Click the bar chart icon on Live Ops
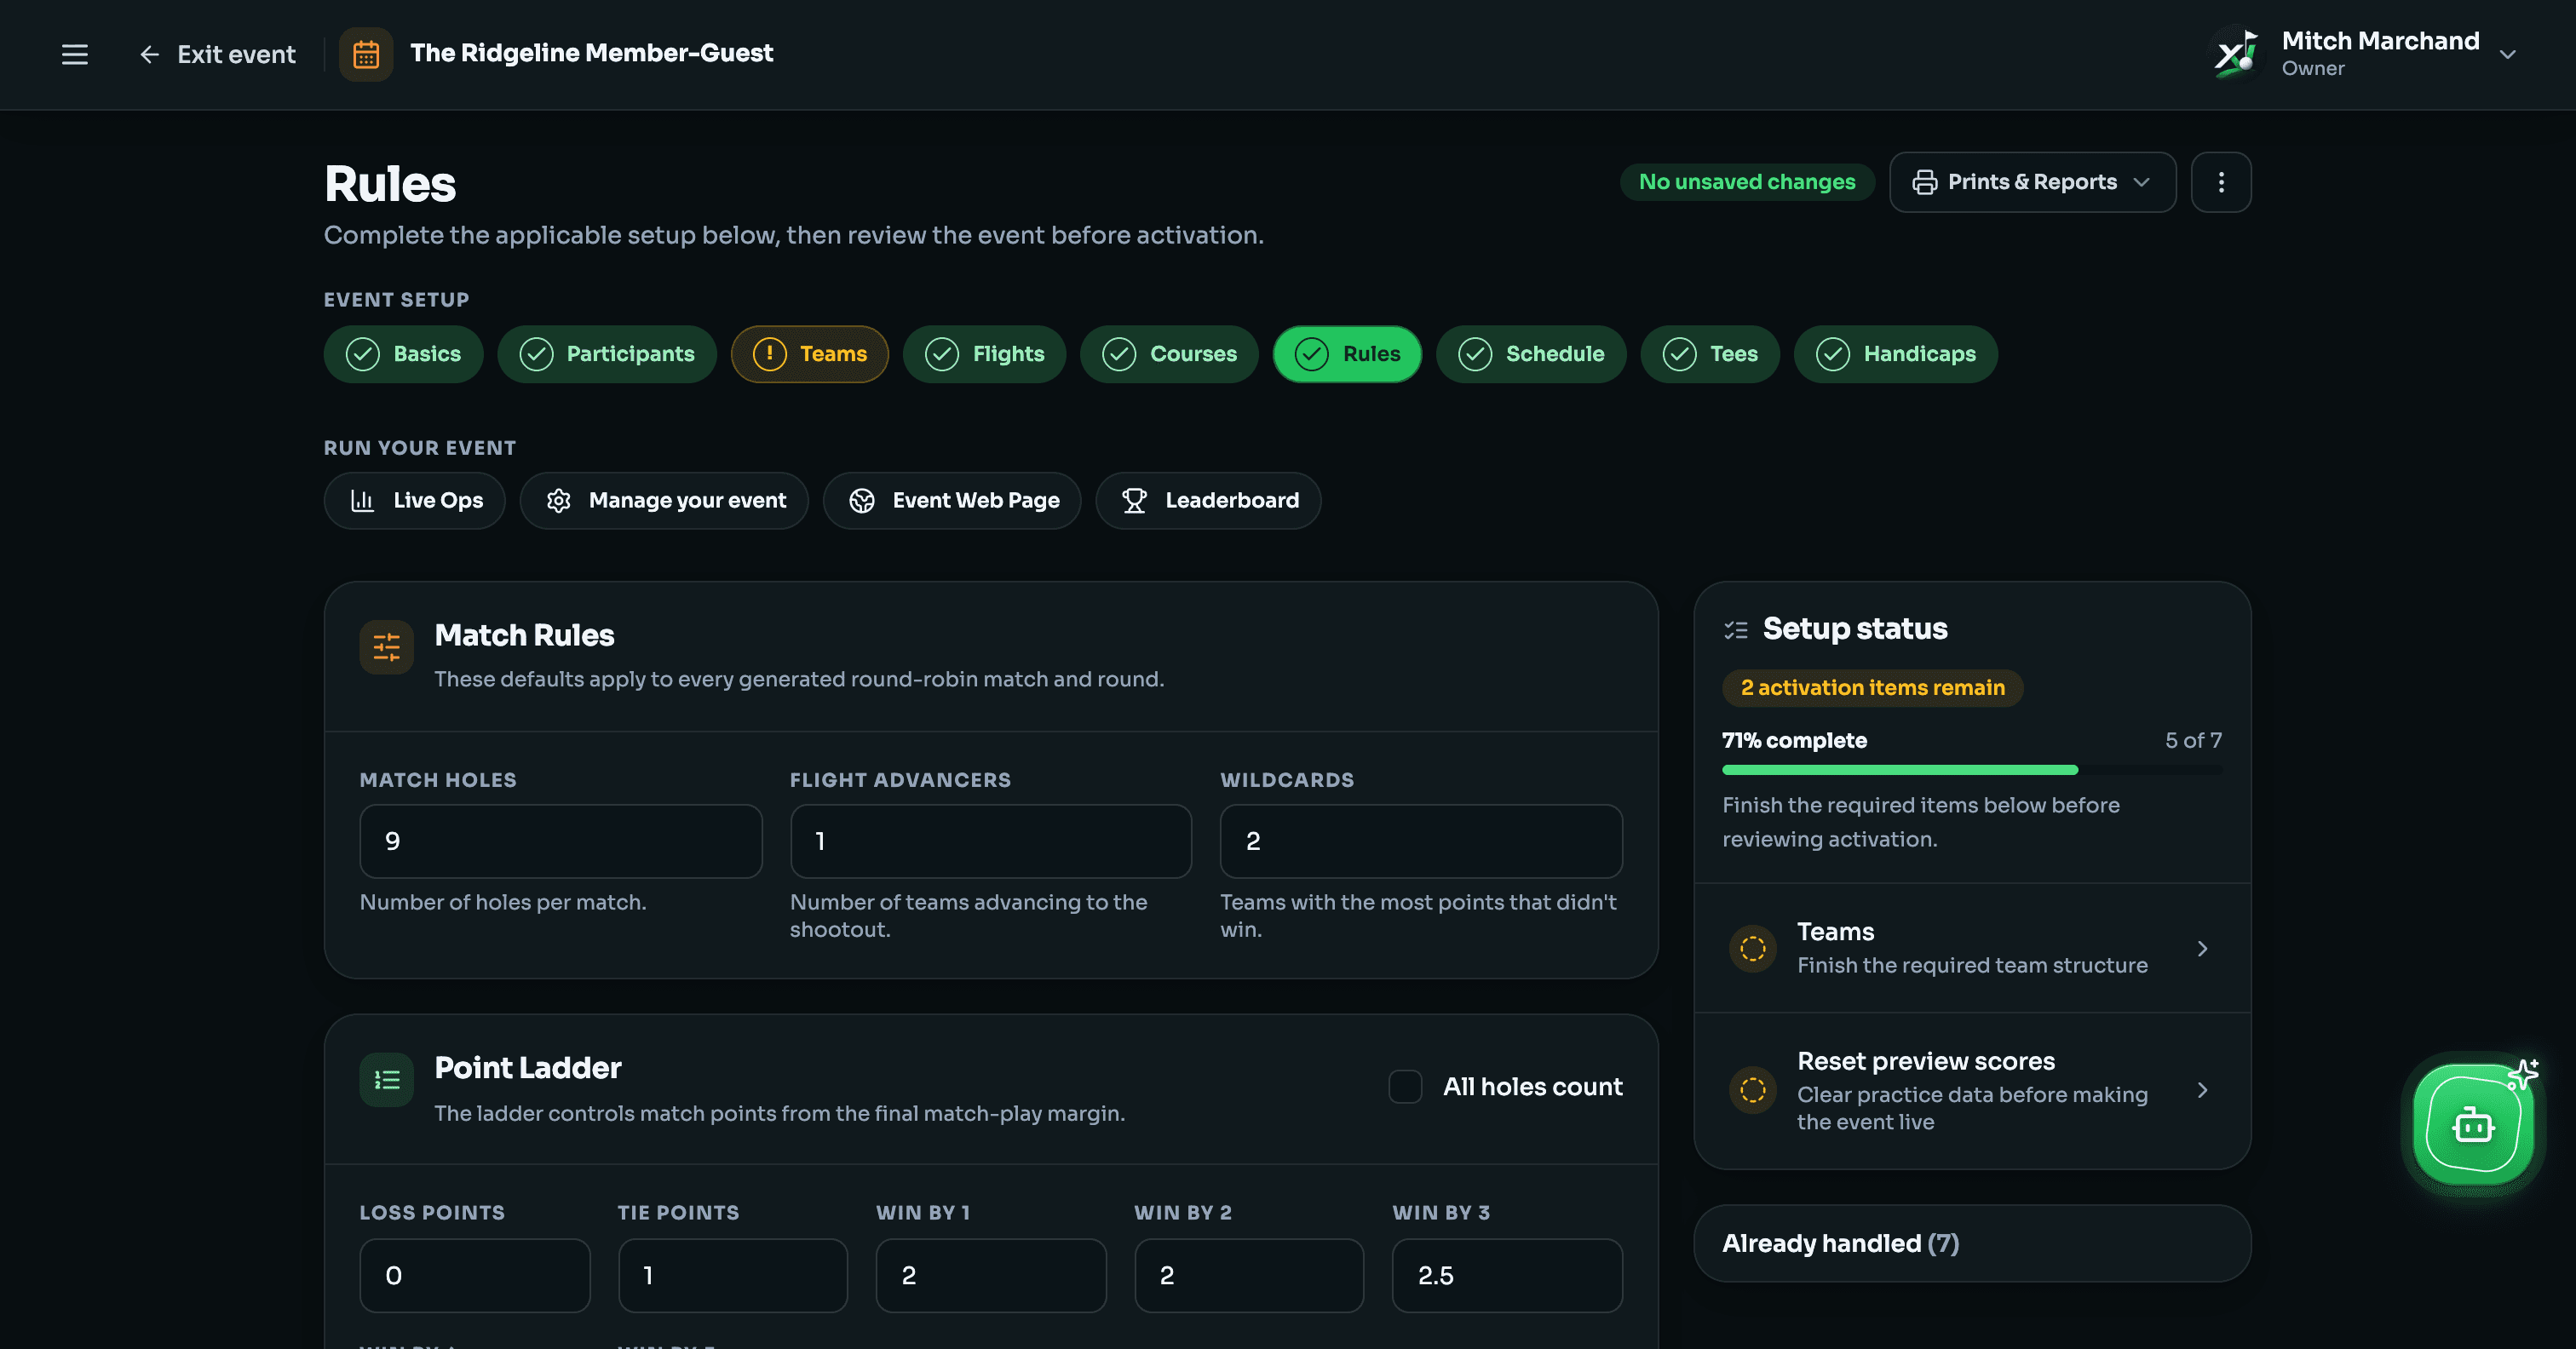 point(362,501)
